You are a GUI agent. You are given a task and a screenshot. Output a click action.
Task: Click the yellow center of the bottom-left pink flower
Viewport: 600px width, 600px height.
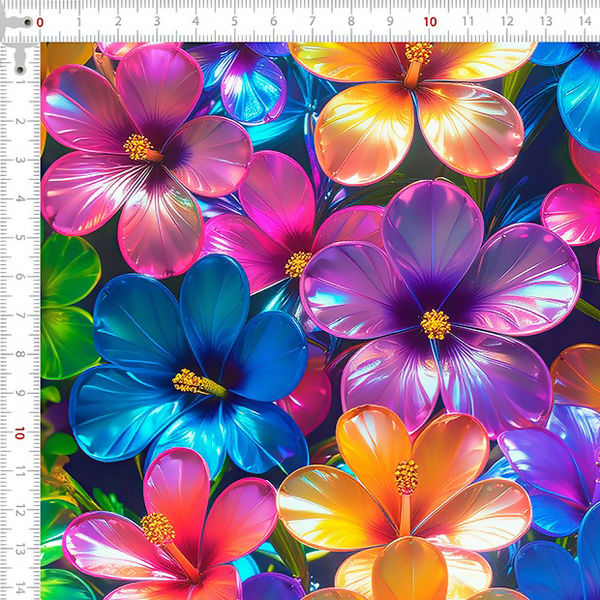[x=157, y=527]
